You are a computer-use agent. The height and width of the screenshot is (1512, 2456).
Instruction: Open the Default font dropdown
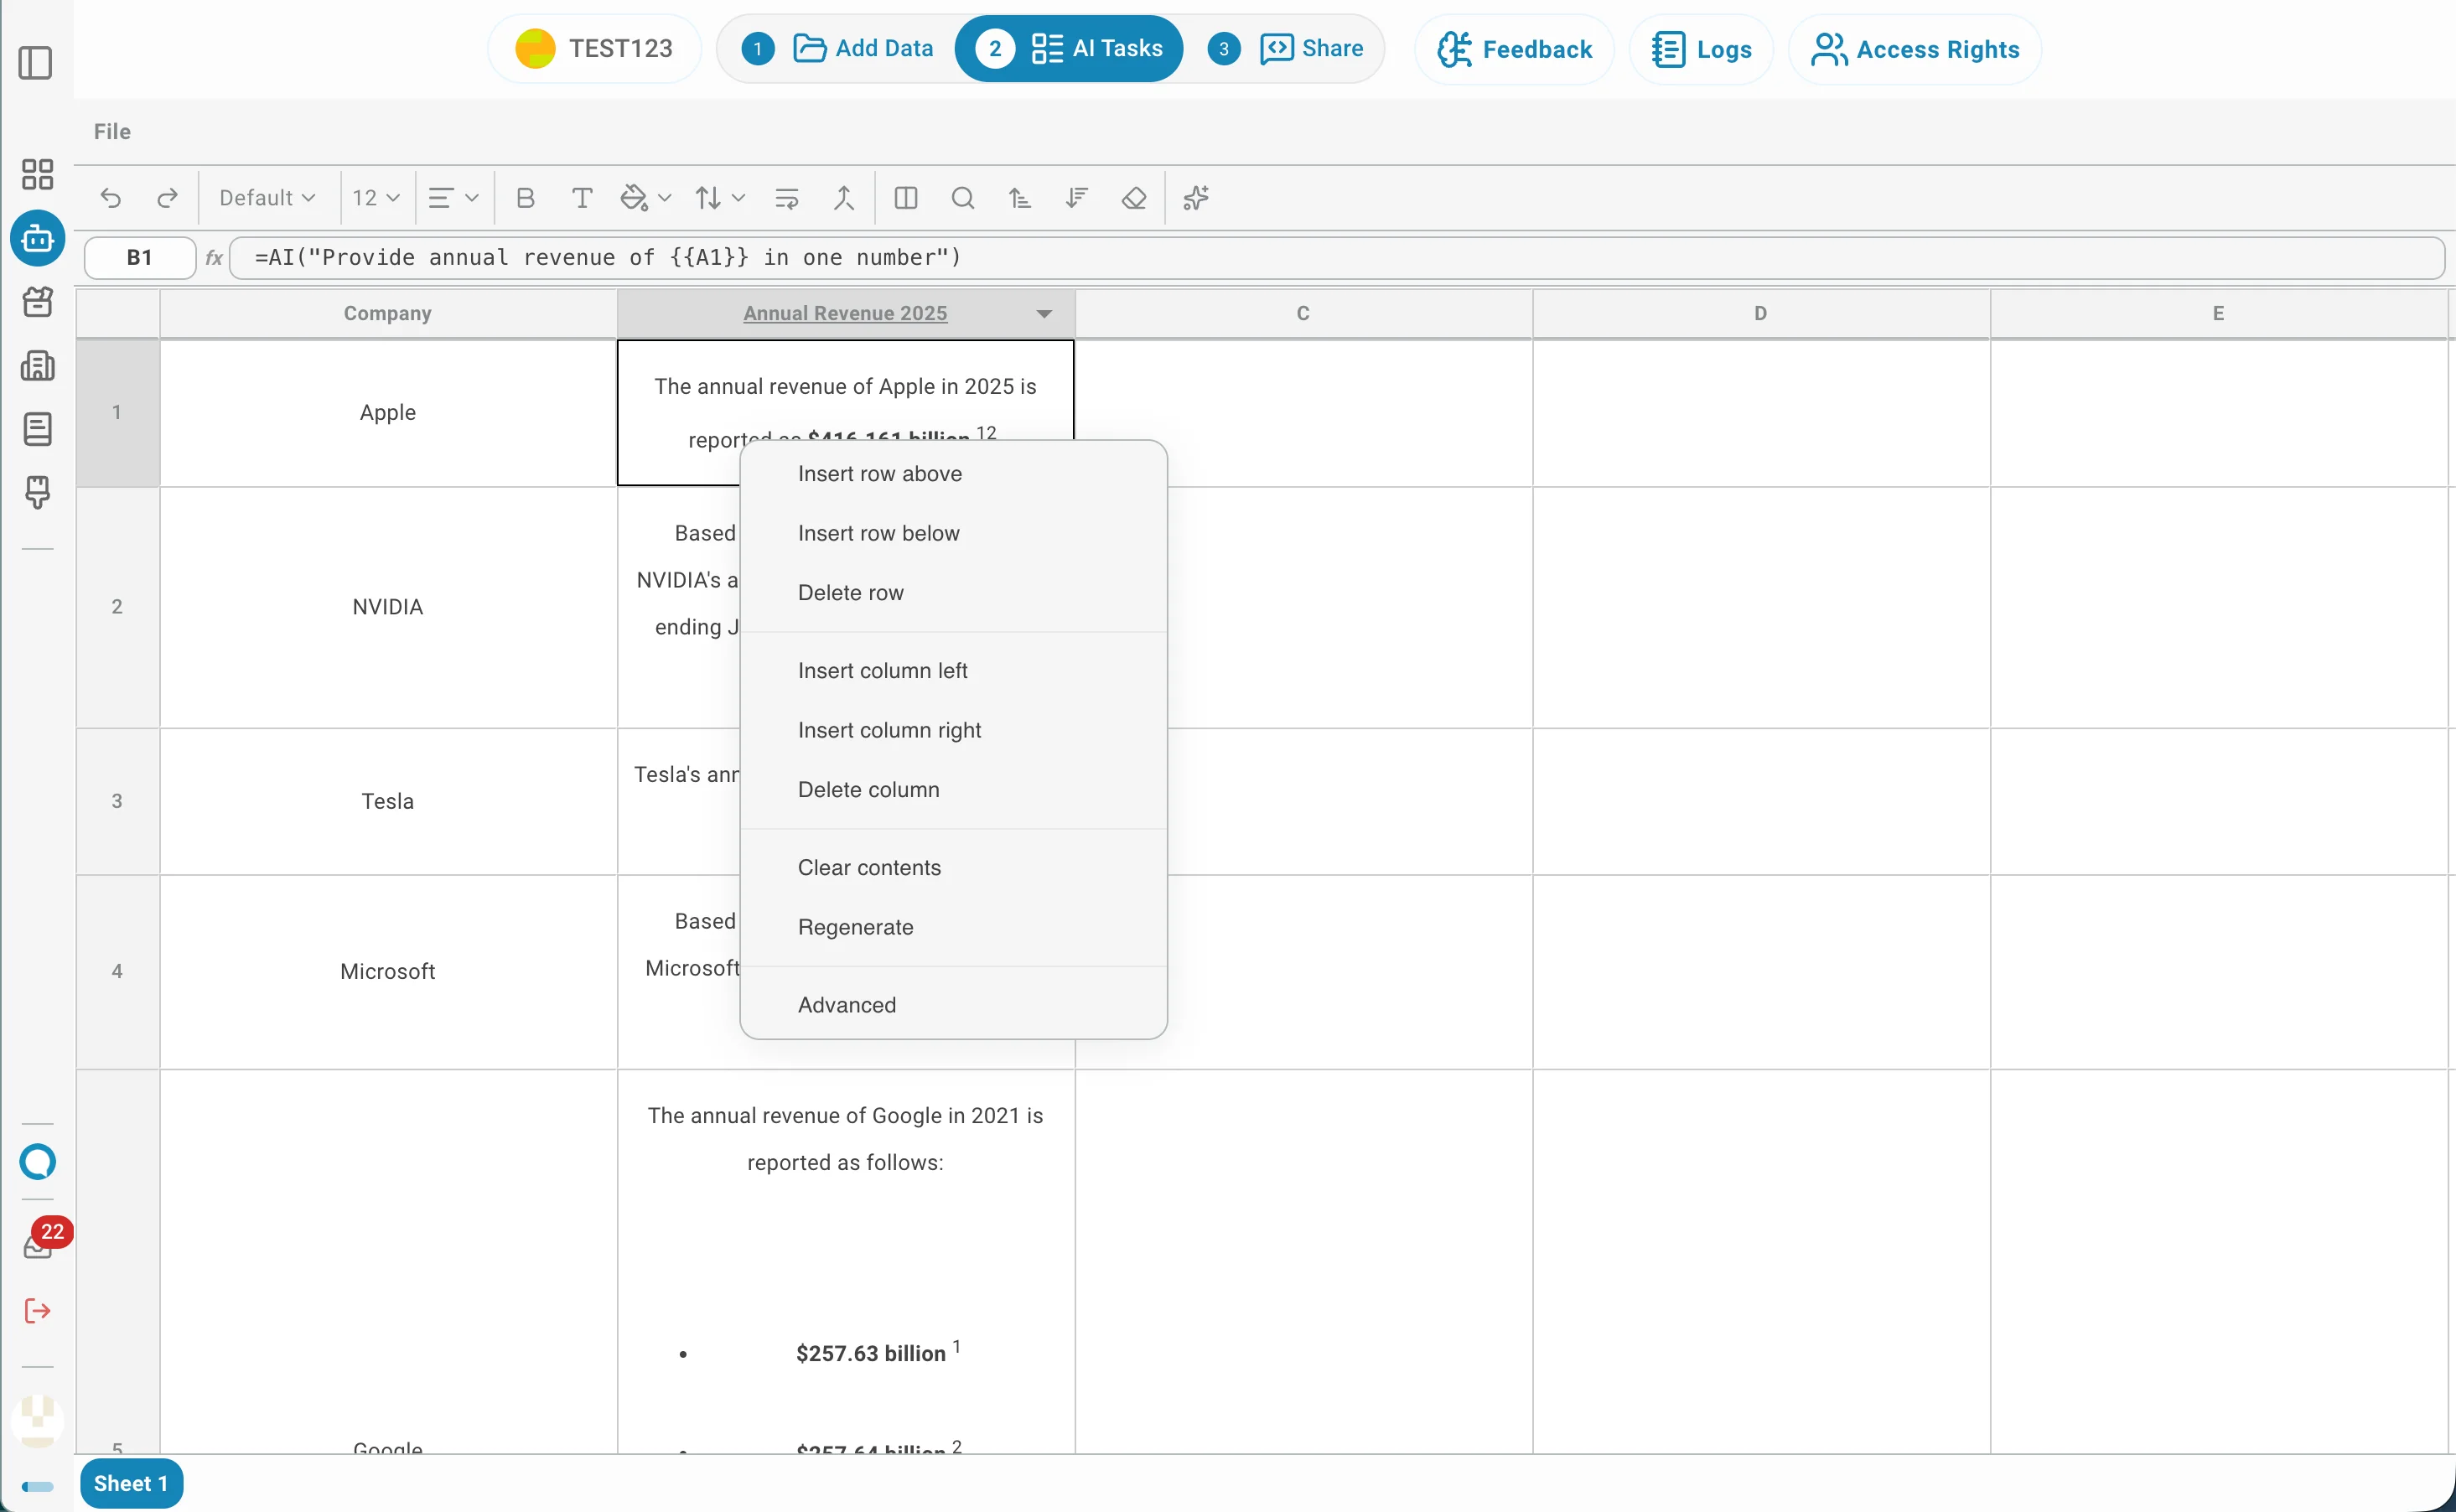pyautogui.click(x=267, y=198)
